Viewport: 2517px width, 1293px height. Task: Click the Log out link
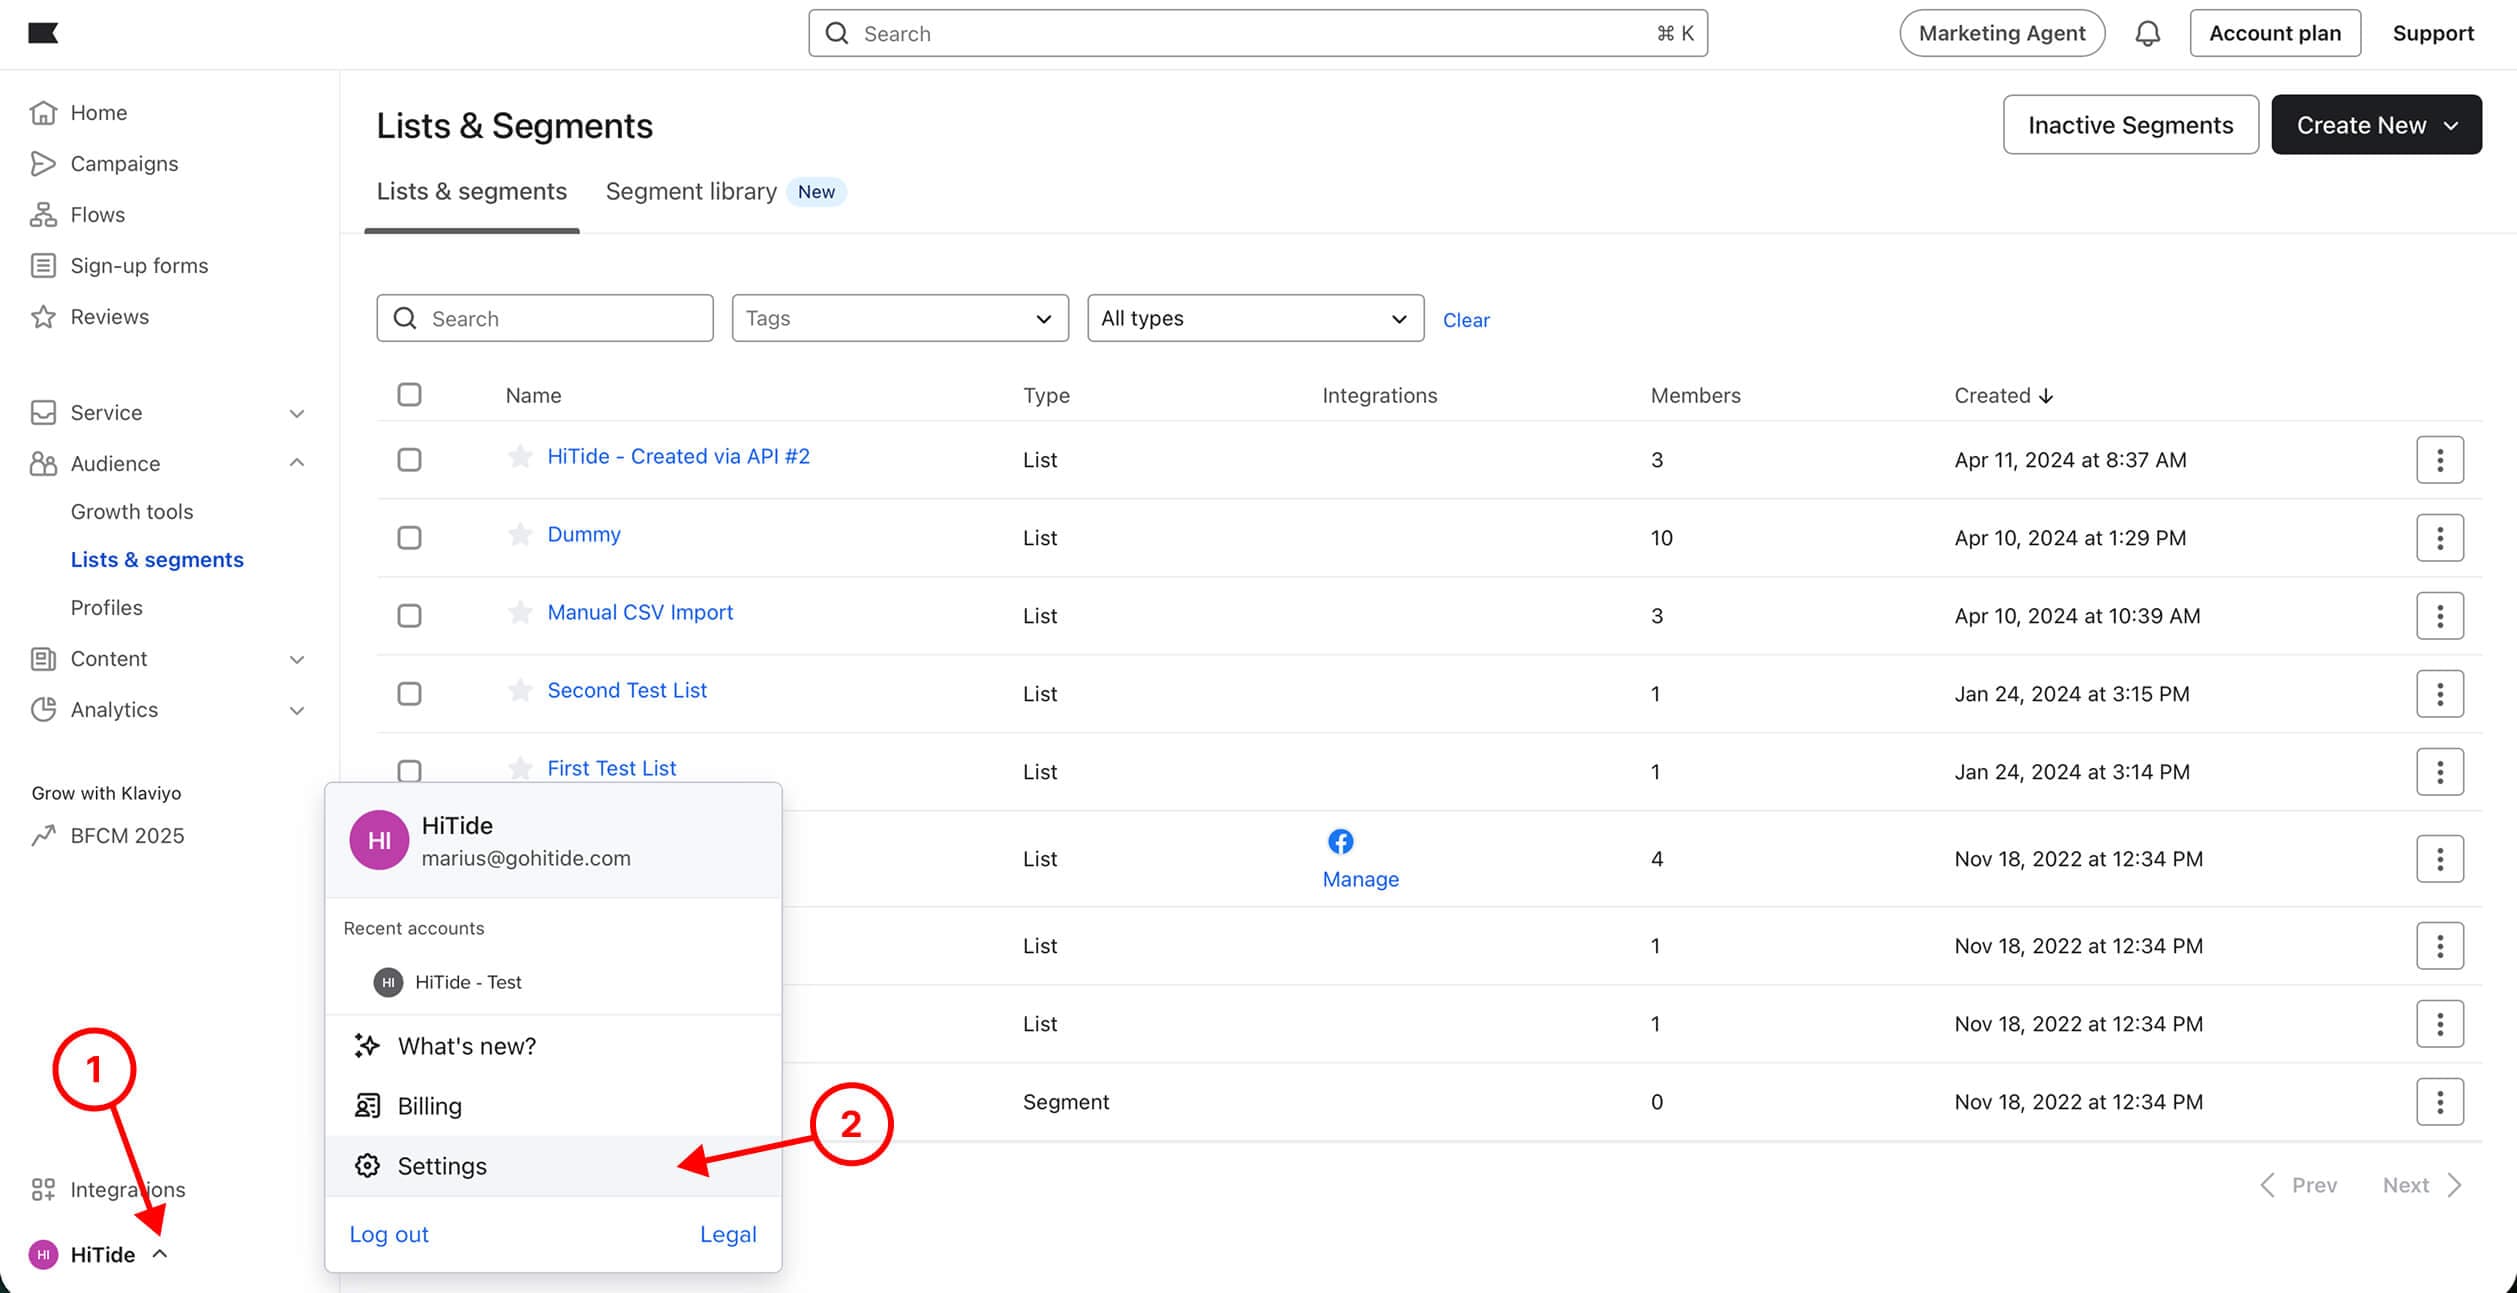389,1235
